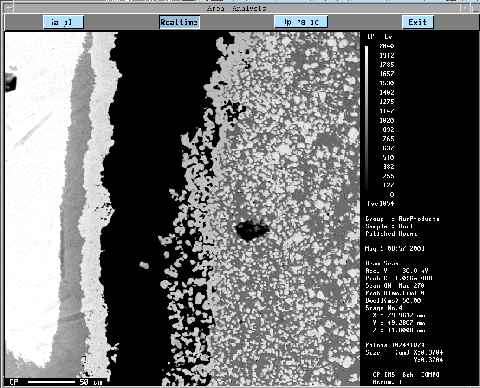
Task: Click the stage X coordinate value
Action: [399, 315]
